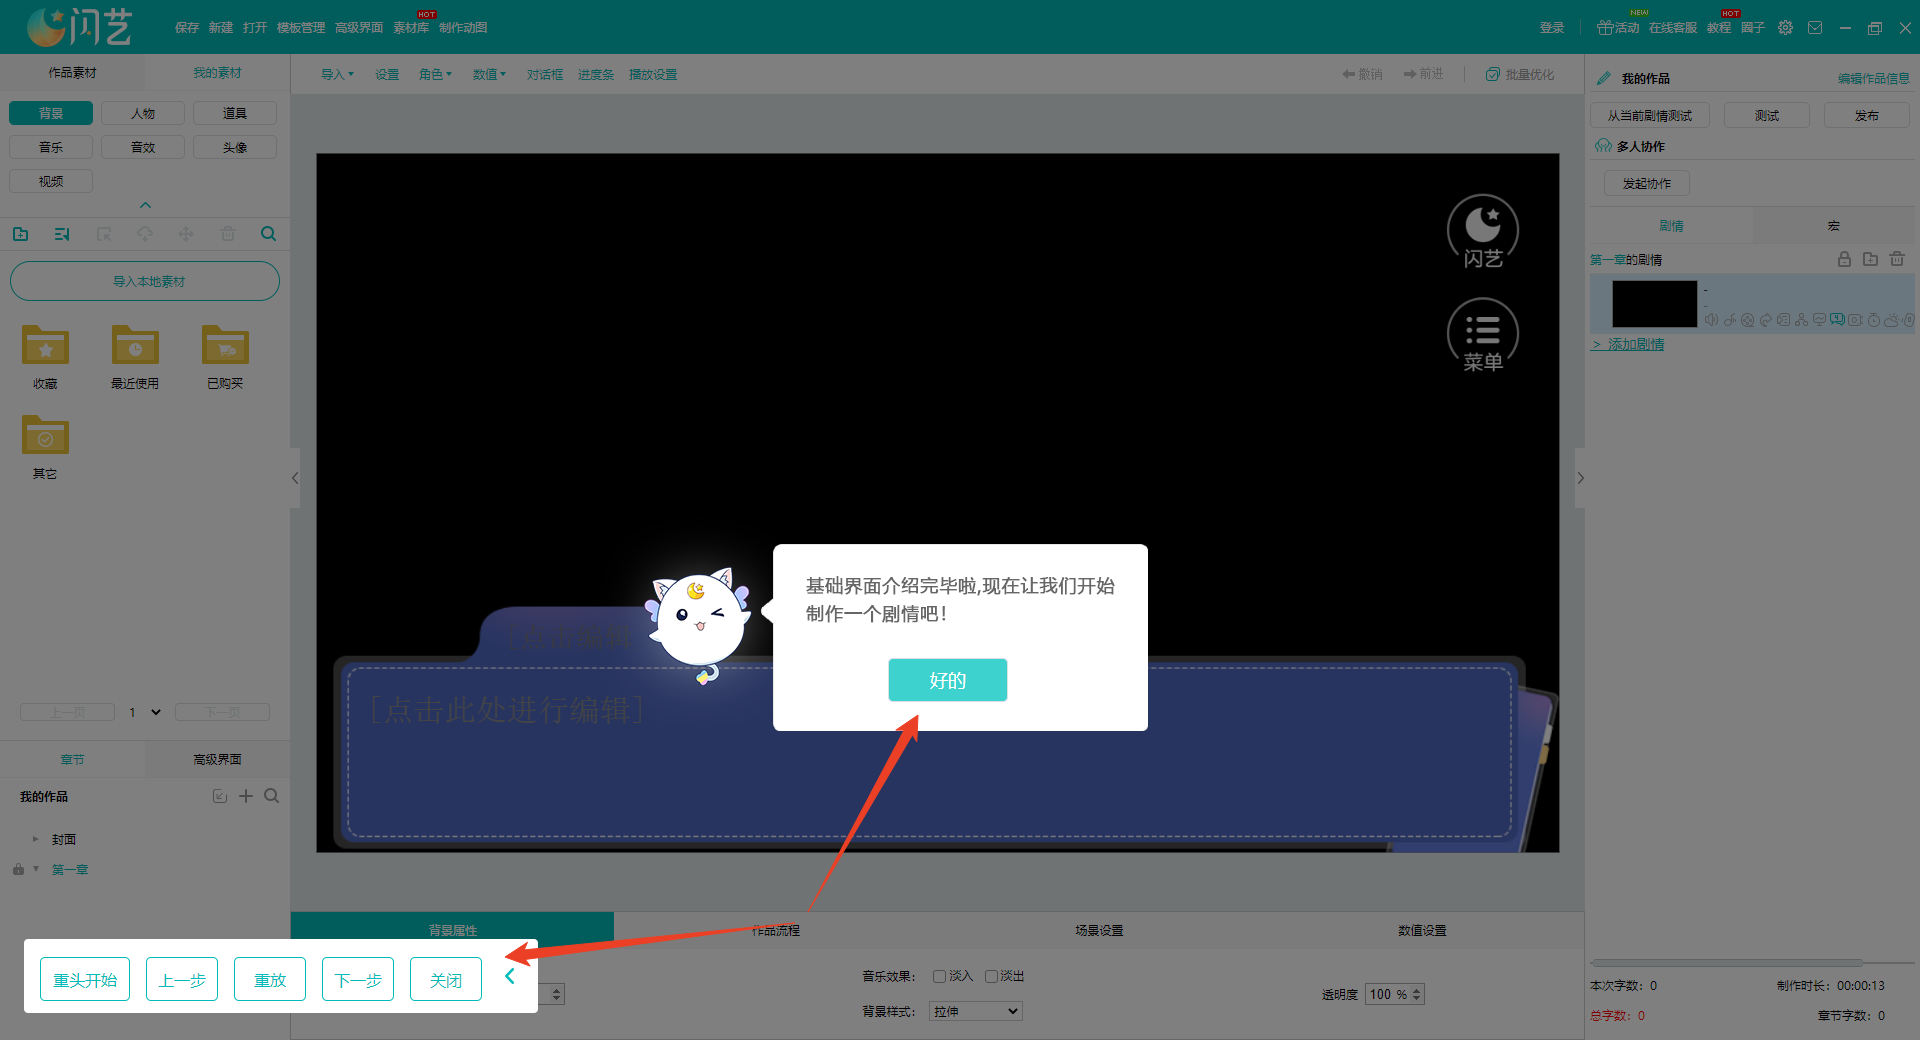Enable the 淡入 fade-in checkbox

tap(939, 976)
